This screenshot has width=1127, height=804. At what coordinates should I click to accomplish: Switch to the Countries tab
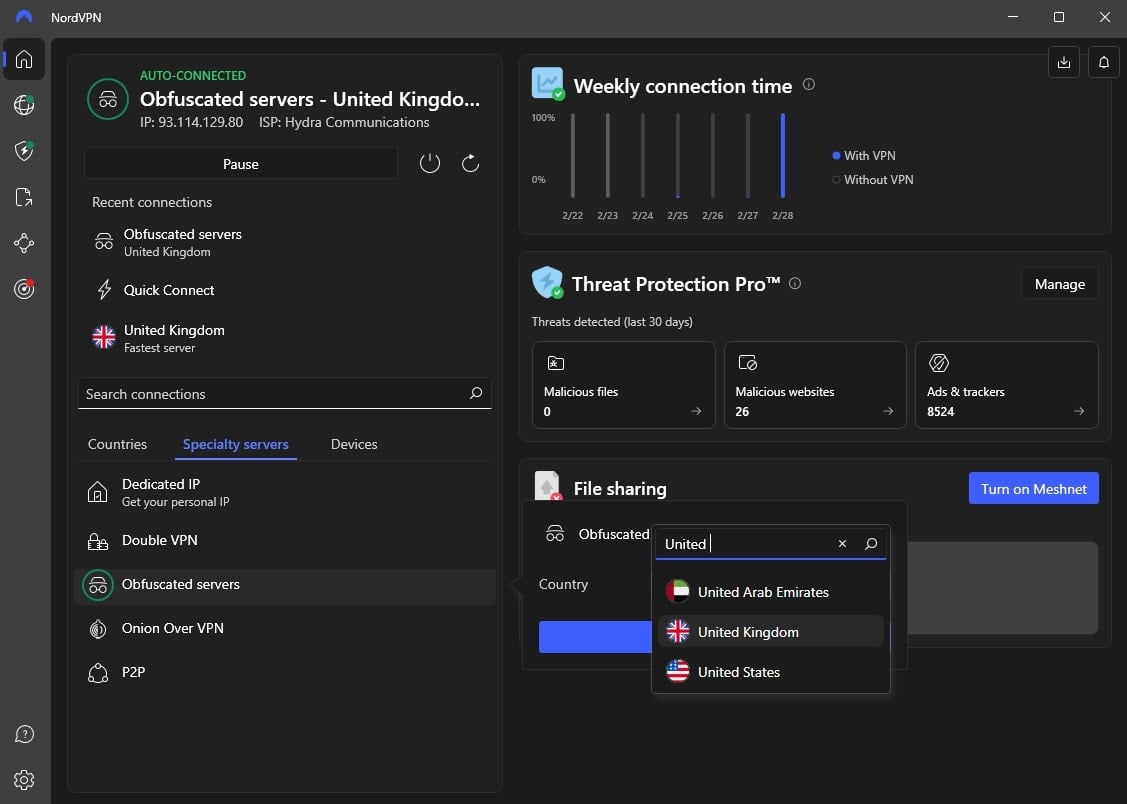(x=117, y=444)
